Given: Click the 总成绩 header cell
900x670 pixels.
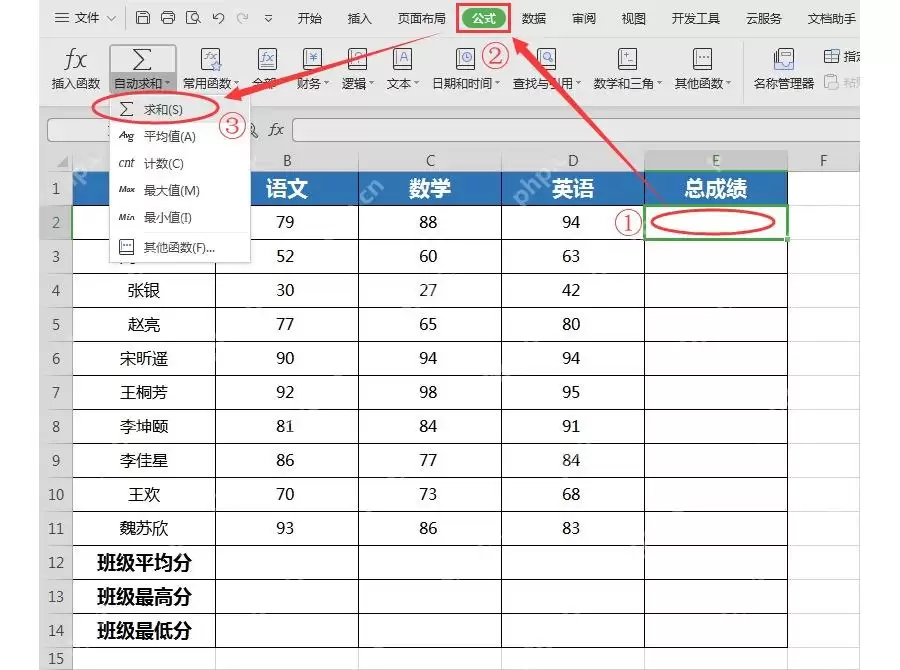Looking at the screenshot, I should 716,188.
